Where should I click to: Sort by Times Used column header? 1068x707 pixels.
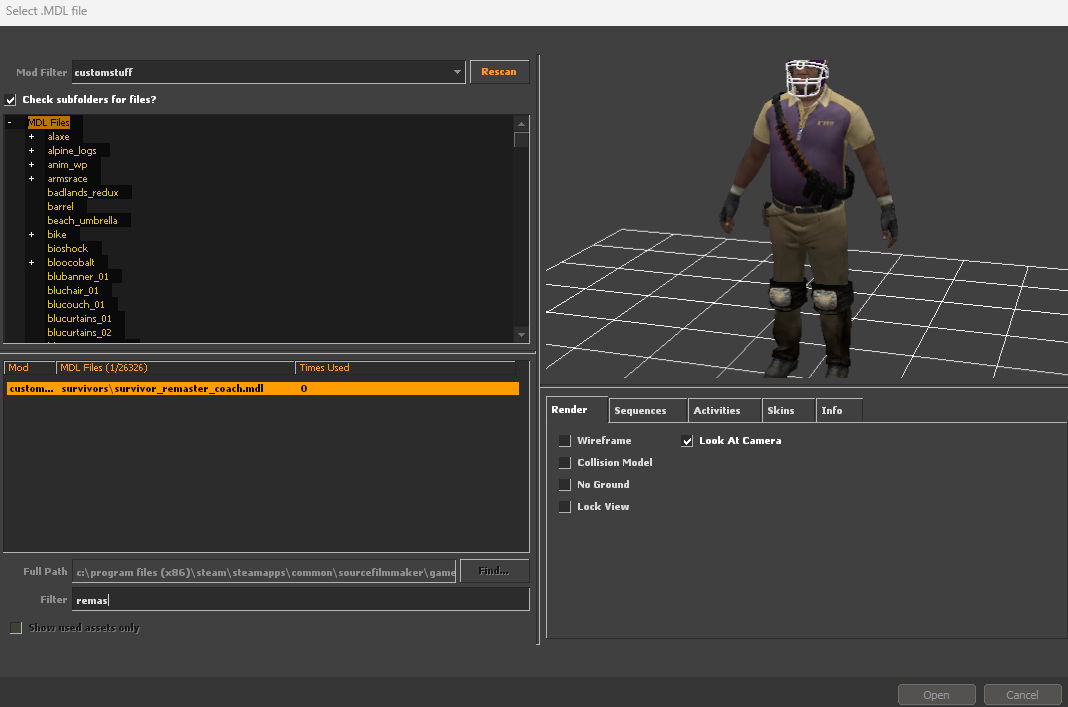pos(405,368)
